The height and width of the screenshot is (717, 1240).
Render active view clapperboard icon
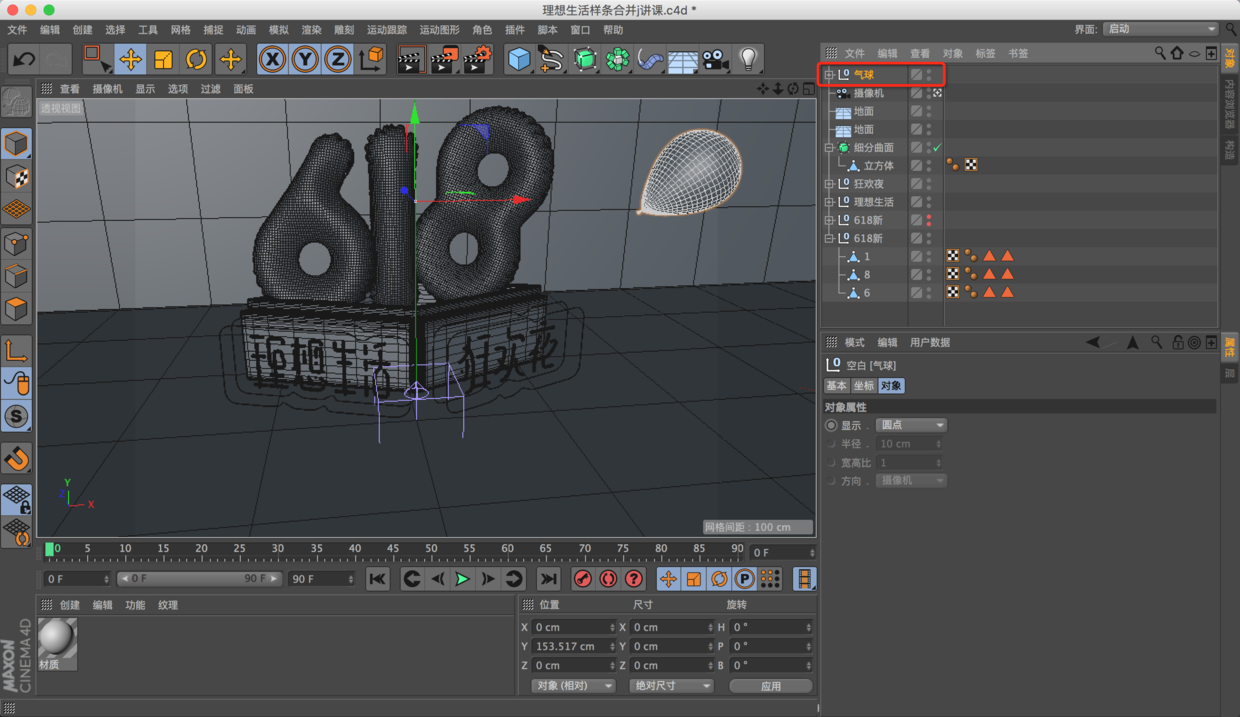410,59
